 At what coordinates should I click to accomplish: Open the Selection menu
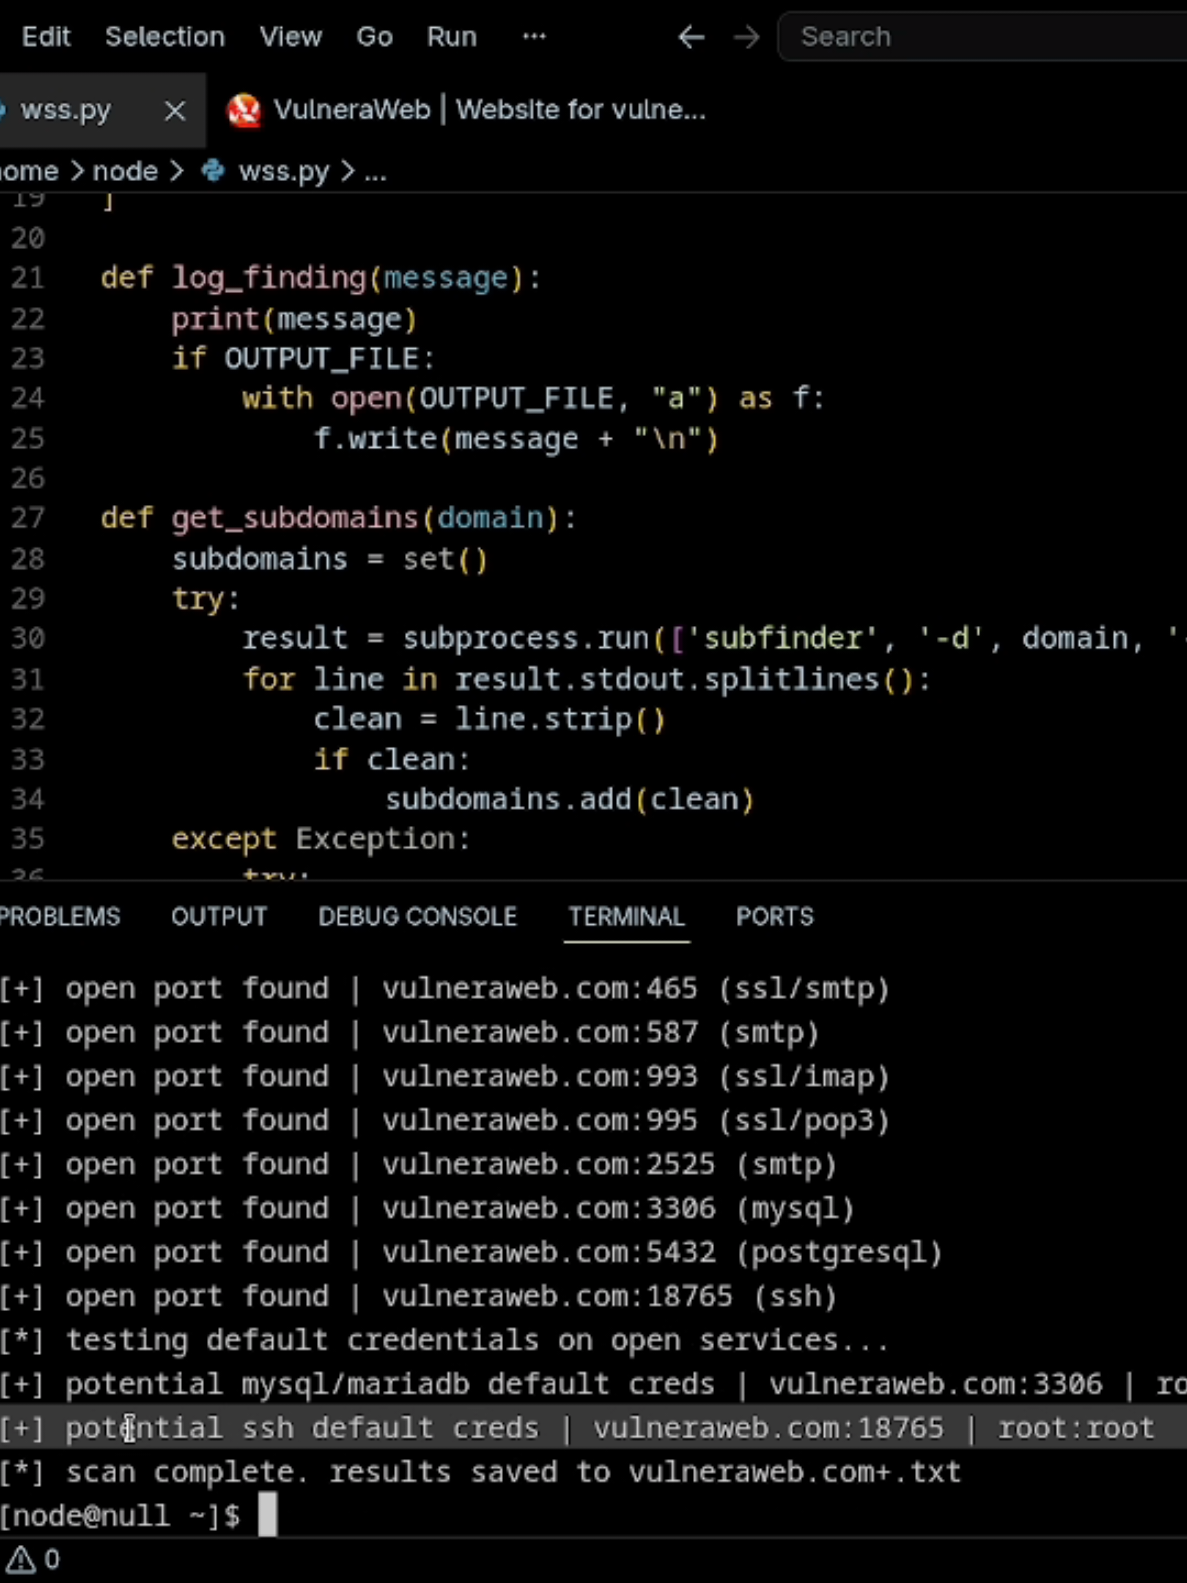click(165, 37)
